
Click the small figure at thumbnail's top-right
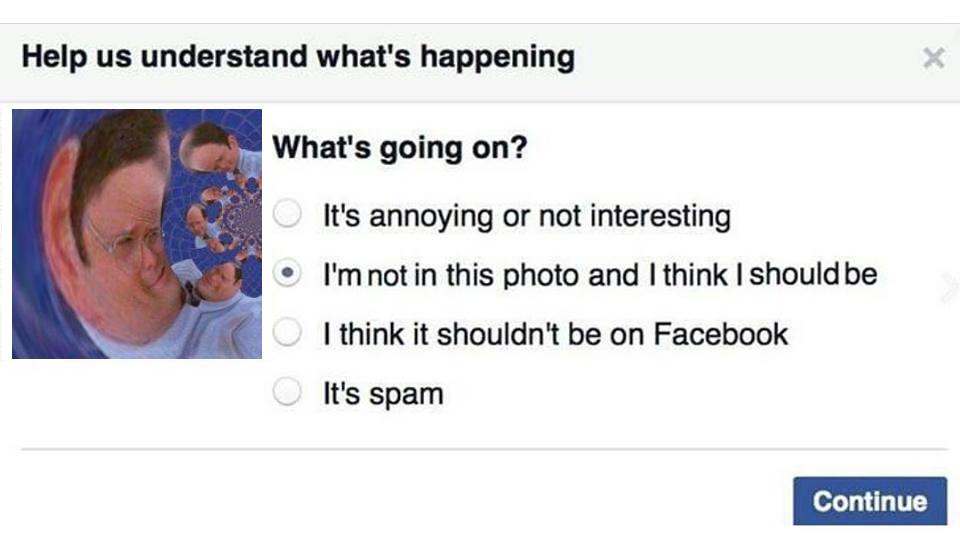tap(218, 145)
